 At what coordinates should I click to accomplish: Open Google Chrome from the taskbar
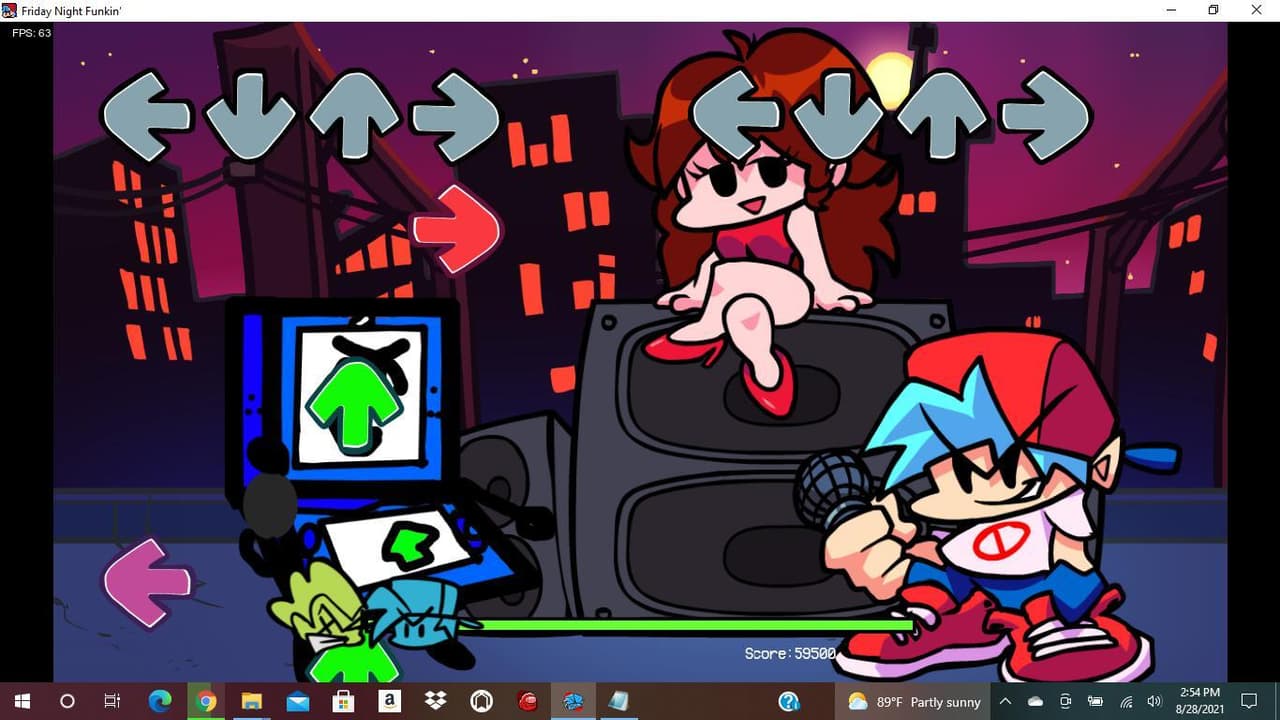[x=206, y=701]
